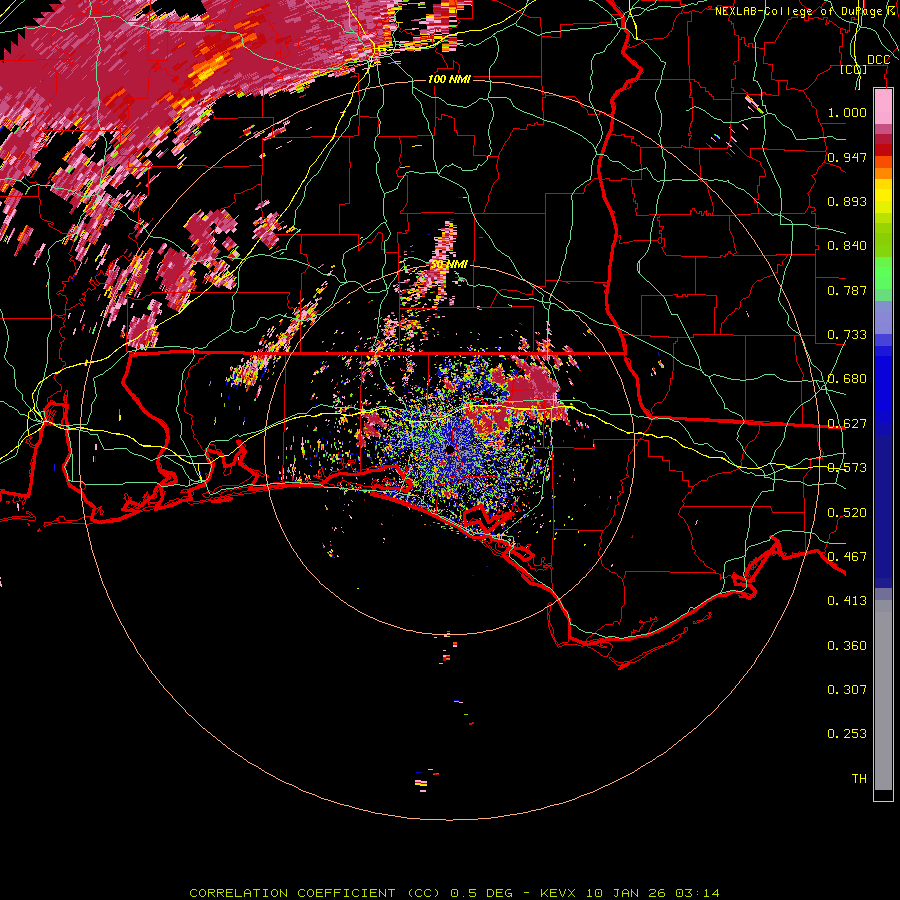Click the DCC label above the legend
900x900 pixels.
878,60
